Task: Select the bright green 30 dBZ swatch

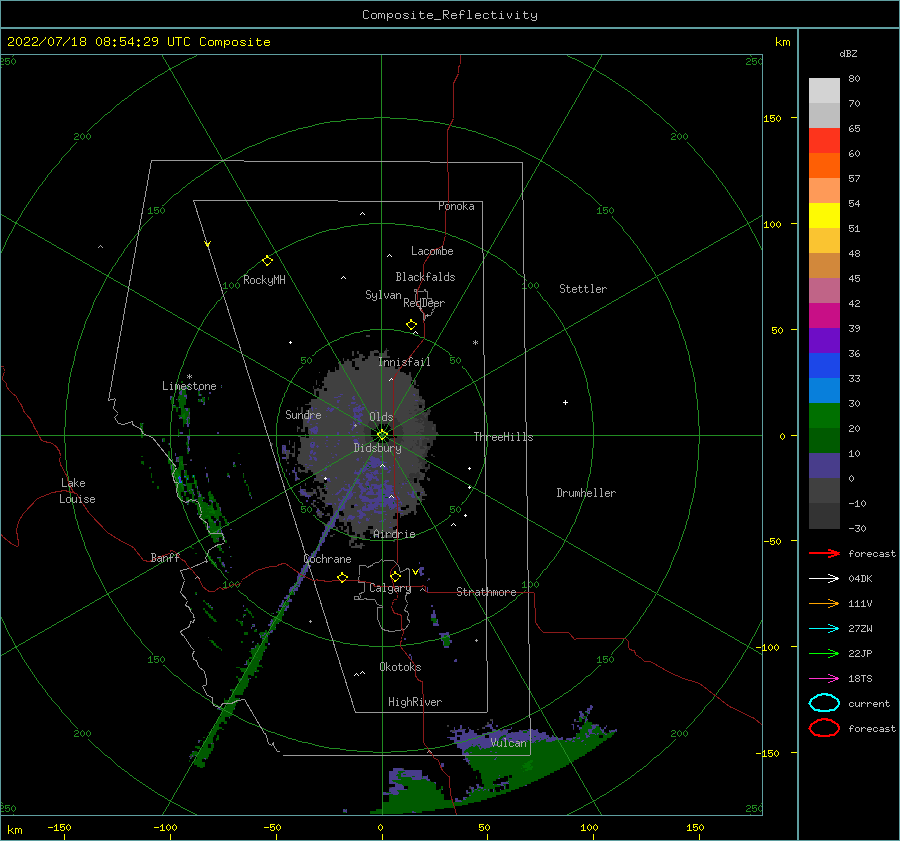Action: click(824, 415)
